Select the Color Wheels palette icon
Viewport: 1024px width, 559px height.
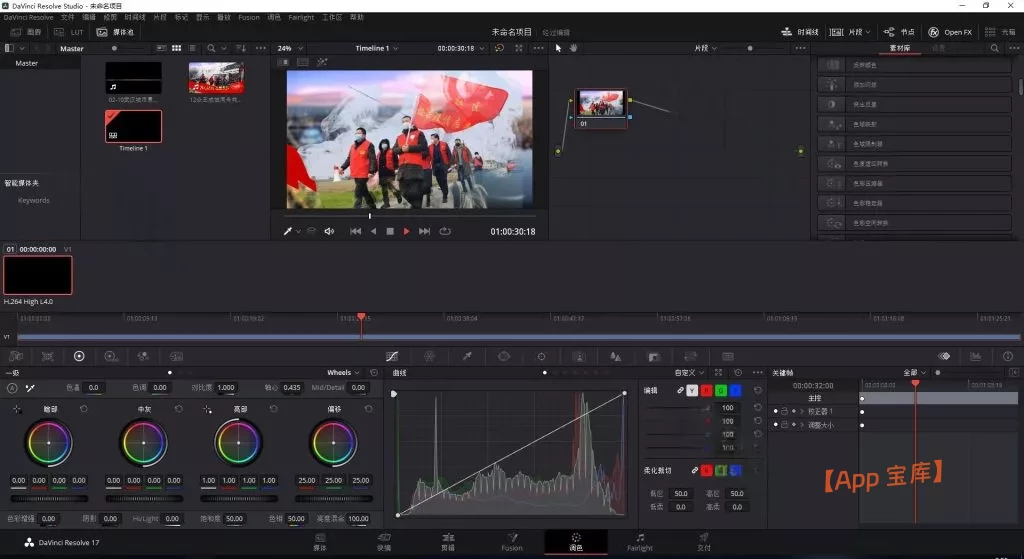[x=79, y=356]
